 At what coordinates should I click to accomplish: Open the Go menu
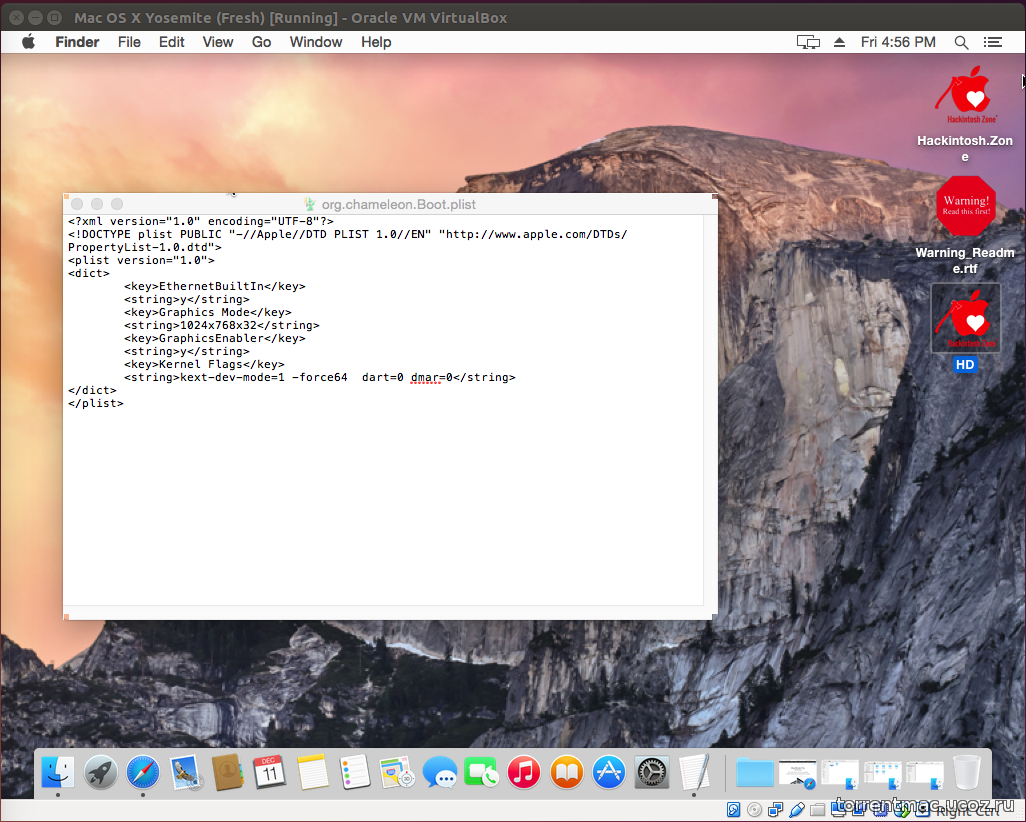point(261,42)
